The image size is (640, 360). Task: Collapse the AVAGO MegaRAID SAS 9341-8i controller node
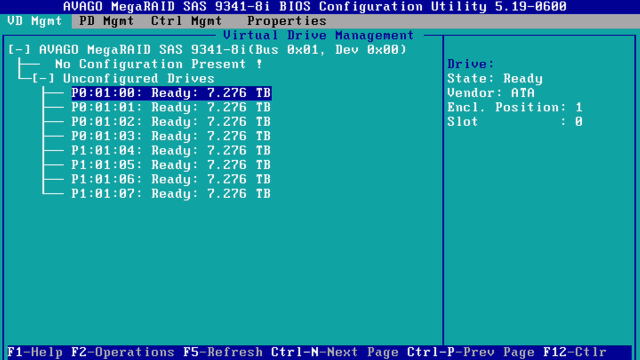(19, 50)
